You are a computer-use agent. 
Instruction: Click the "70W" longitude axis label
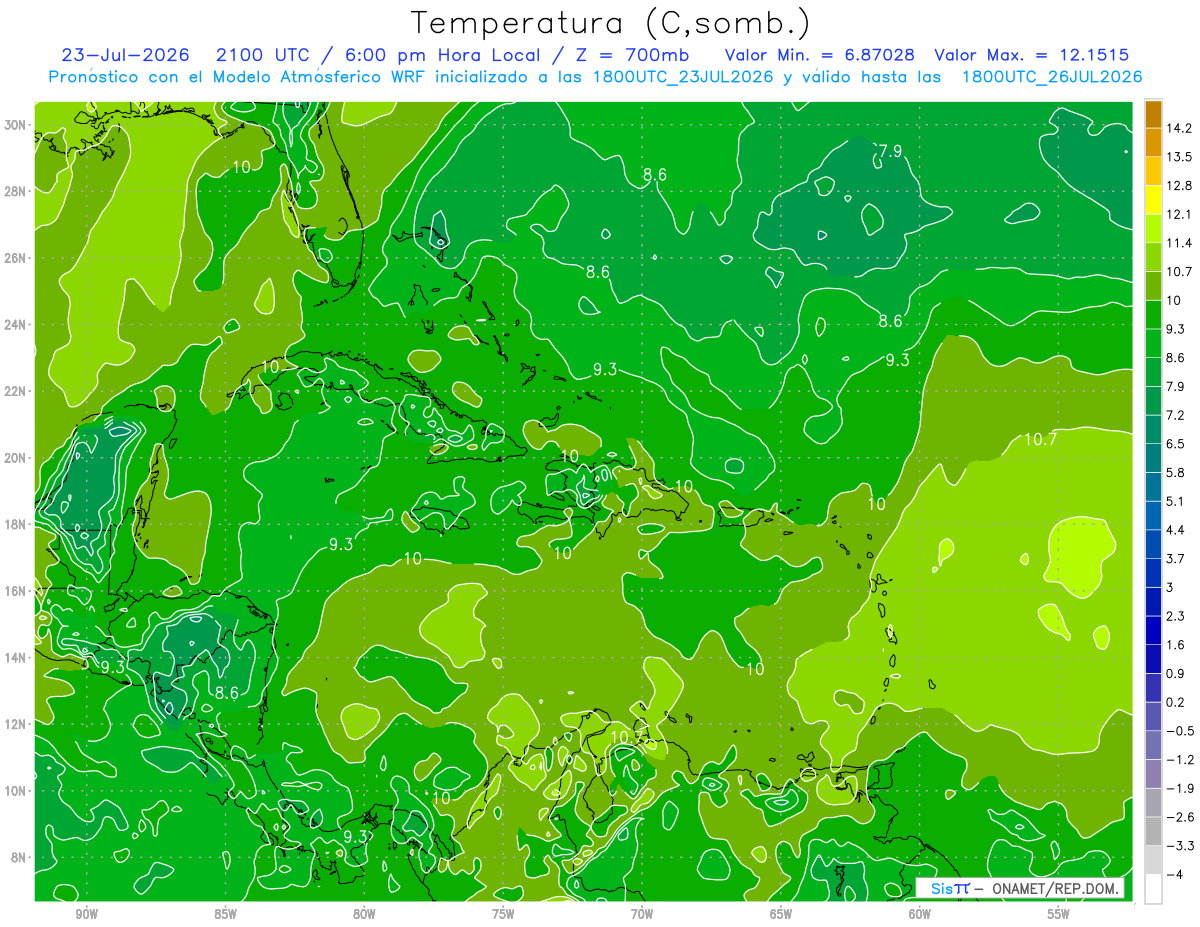point(642,913)
